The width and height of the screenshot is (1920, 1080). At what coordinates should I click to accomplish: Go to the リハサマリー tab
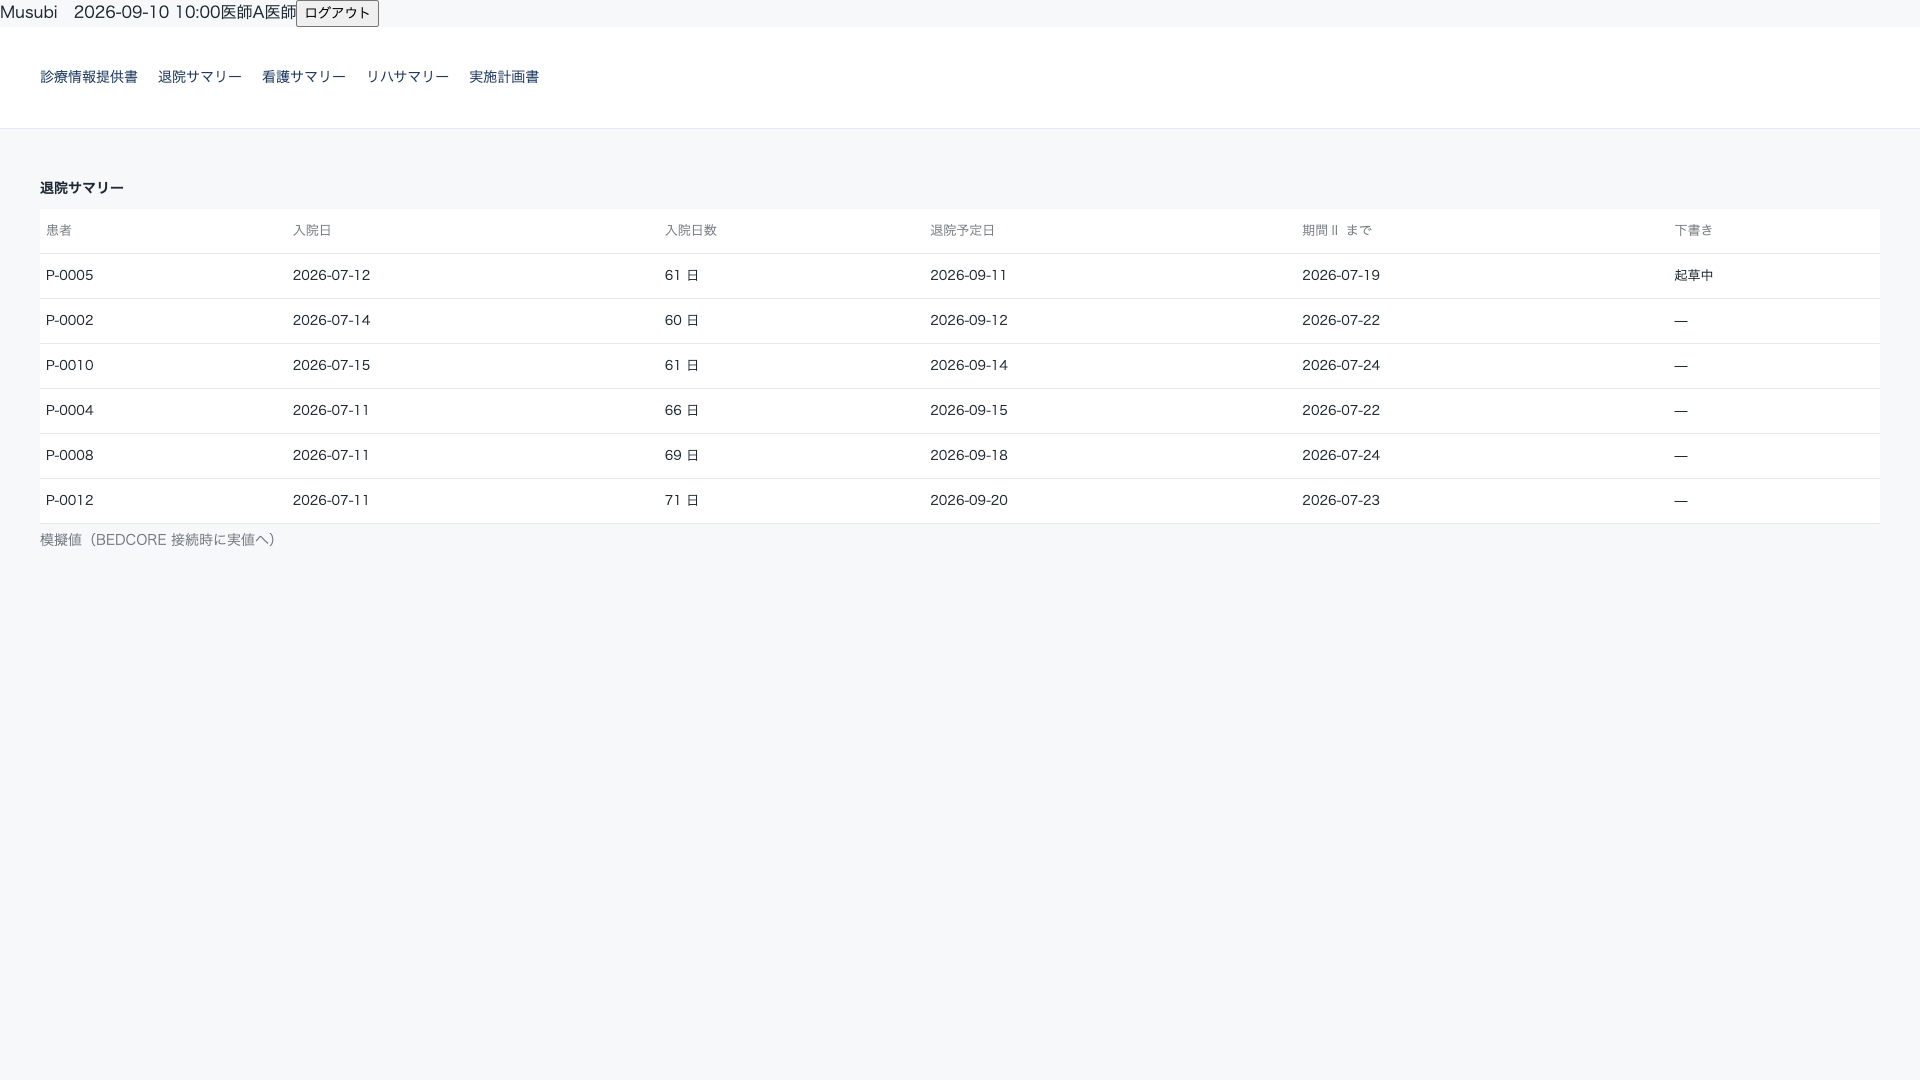(x=407, y=77)
